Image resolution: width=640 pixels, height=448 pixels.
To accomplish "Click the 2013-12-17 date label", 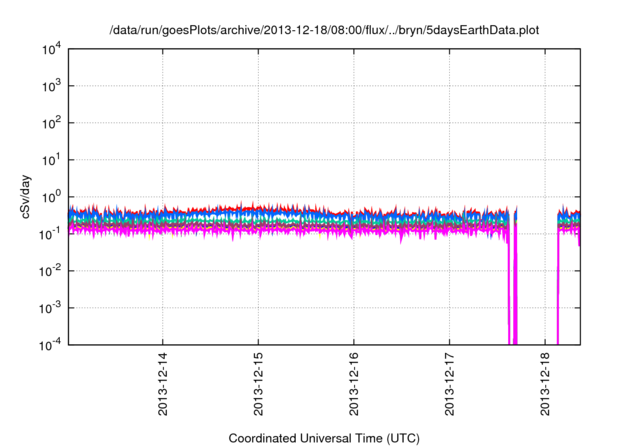I will (449, 384).
